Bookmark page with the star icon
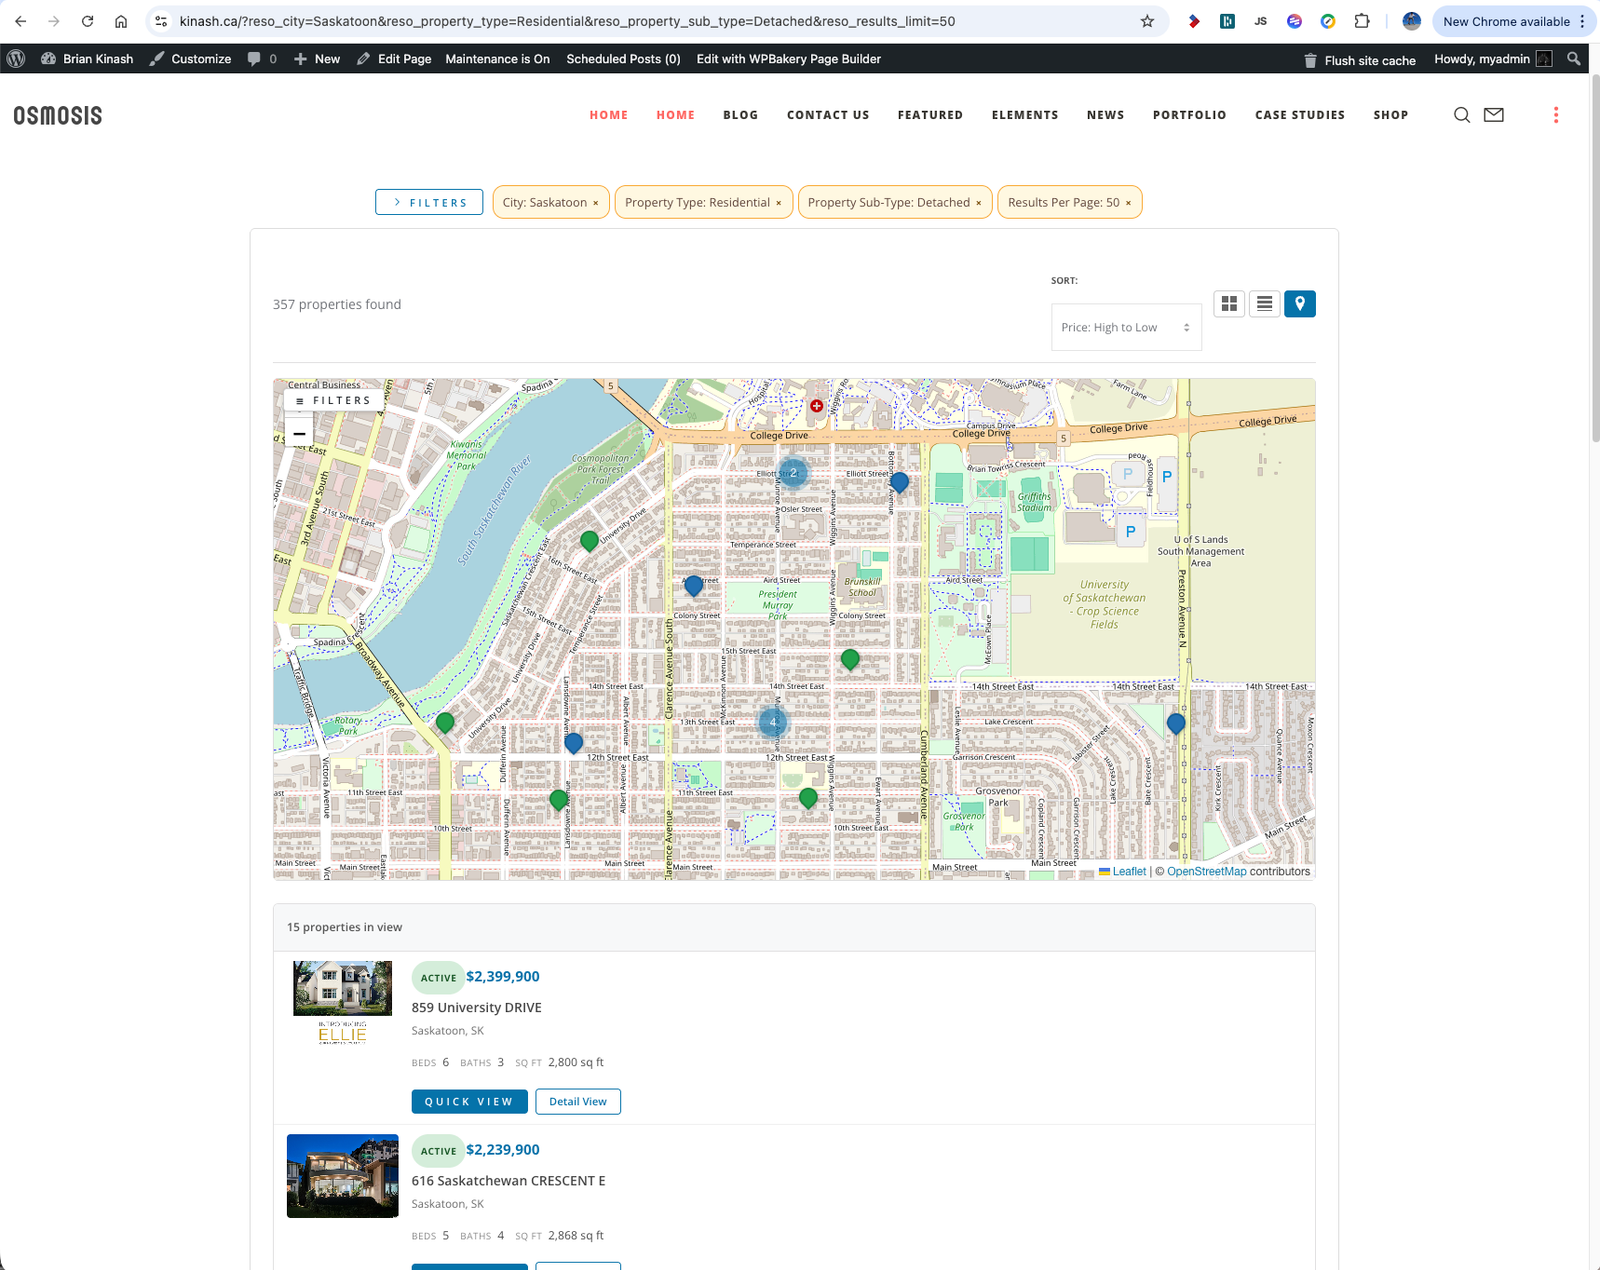Screen dimensions: 1600x1270 click(1147, 21)
